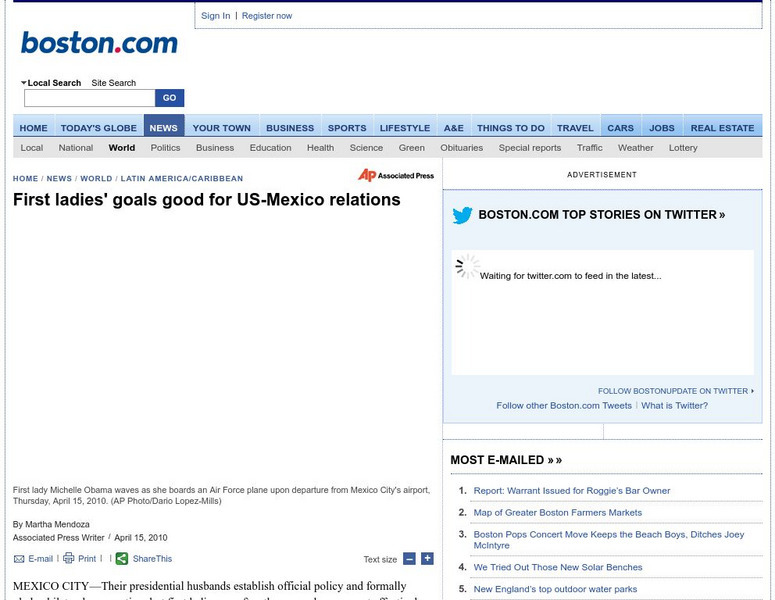Select the Science subsection
This screenshot has height=600, width=775.
click(x=366, y=148)
